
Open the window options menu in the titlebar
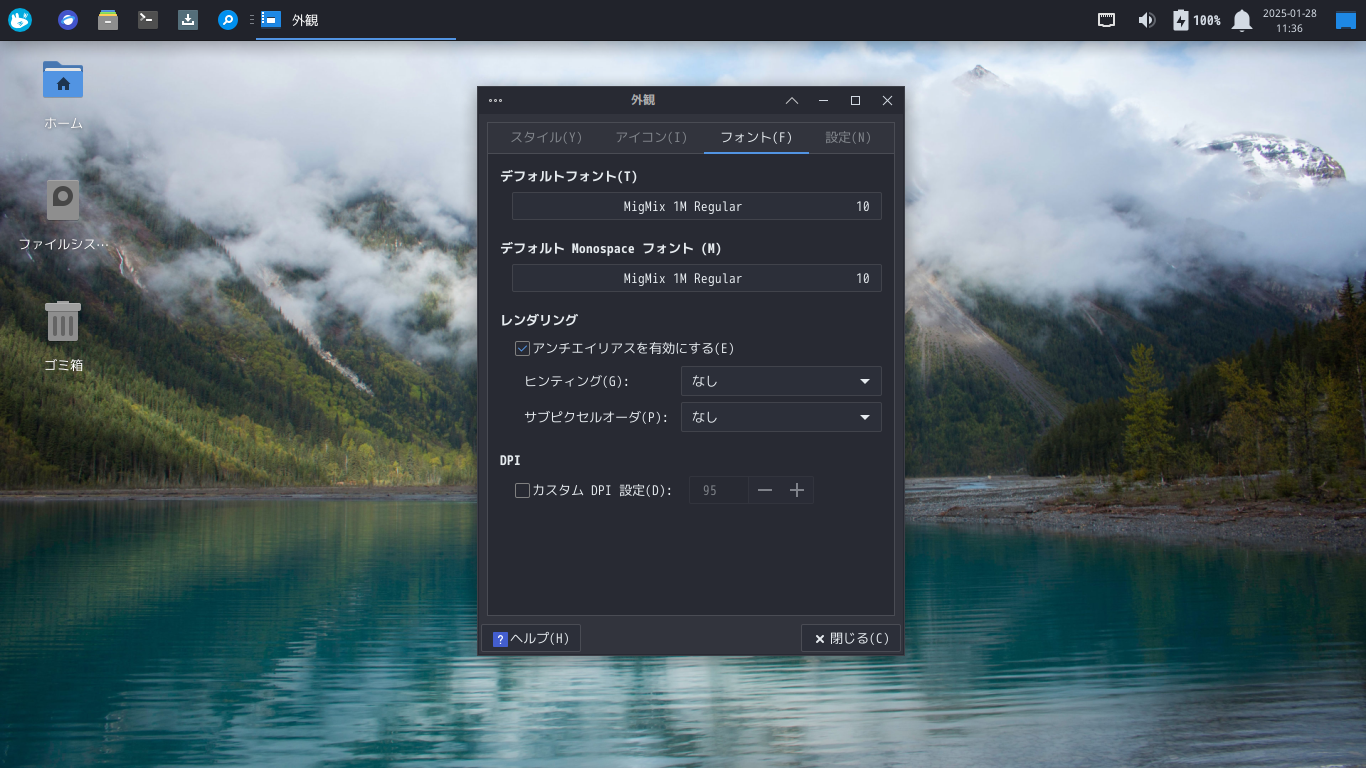pyautogui.click(x=495, y=100)
